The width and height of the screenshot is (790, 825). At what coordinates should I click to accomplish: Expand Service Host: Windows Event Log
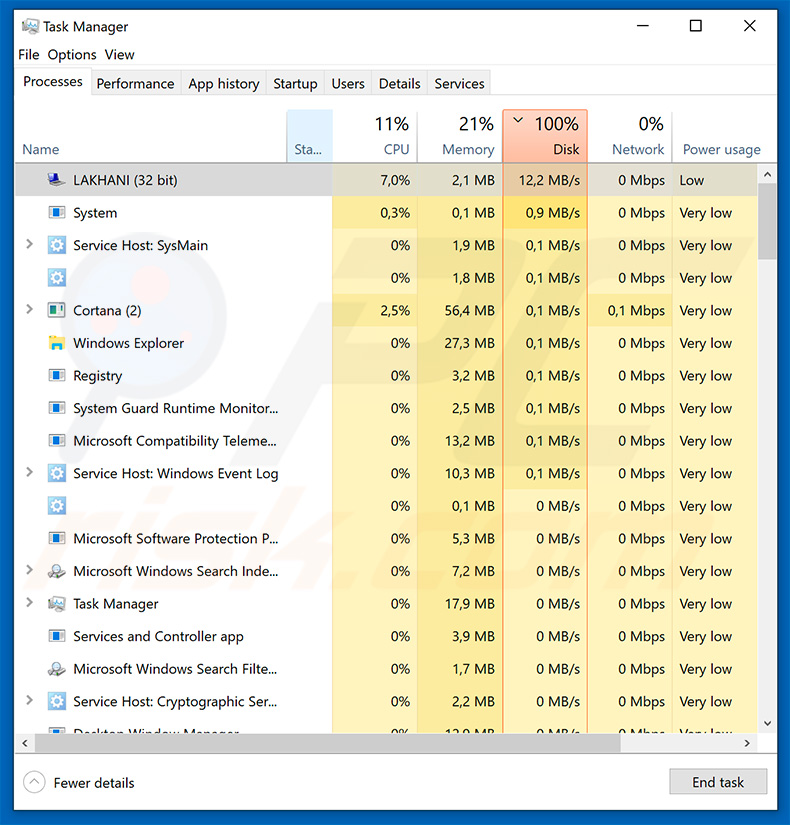click(29, 473)
